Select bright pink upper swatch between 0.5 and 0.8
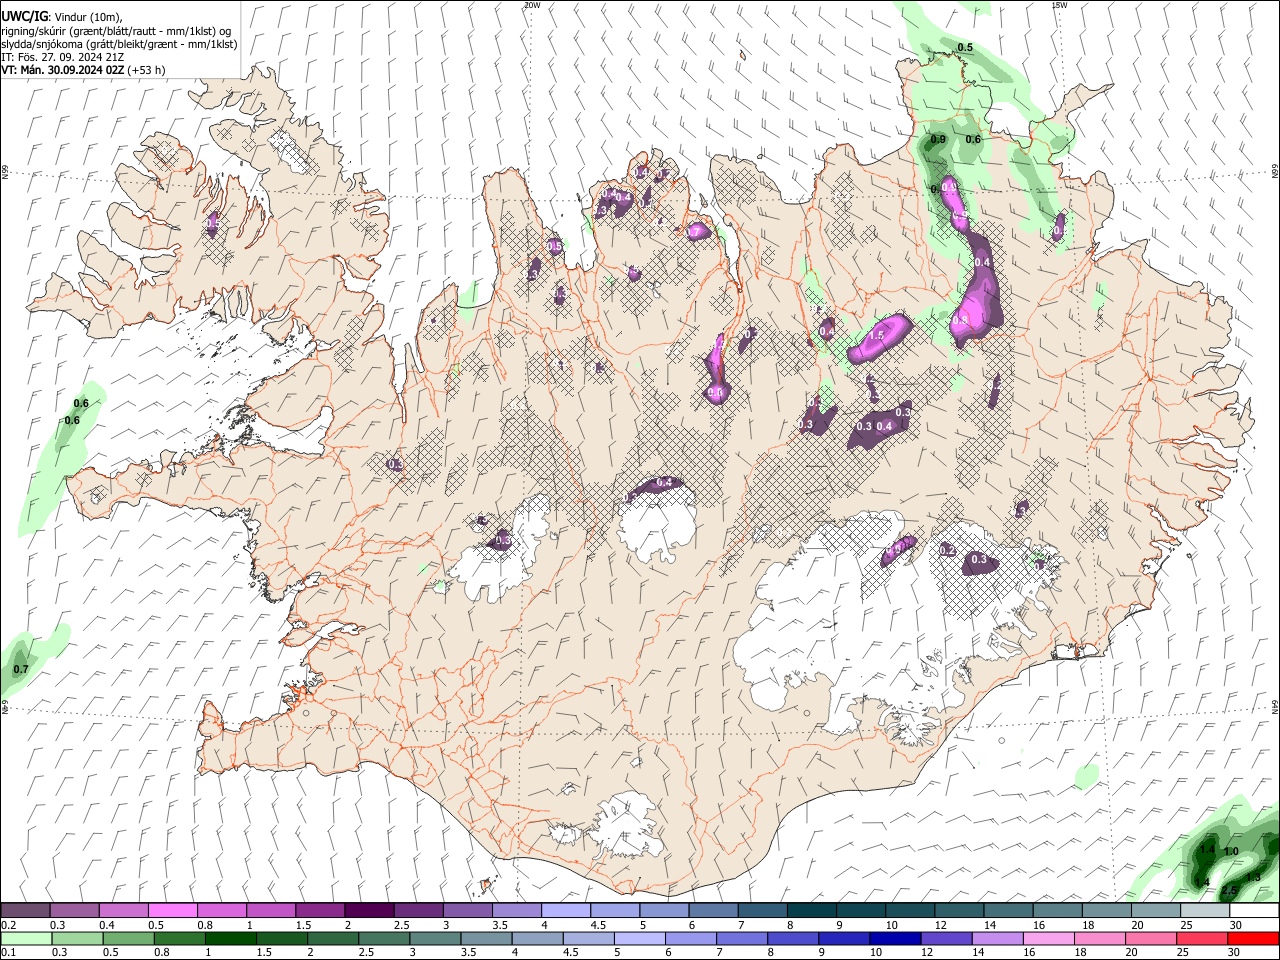The height and width of the screenshot is (960, 1280). point(172,911)
